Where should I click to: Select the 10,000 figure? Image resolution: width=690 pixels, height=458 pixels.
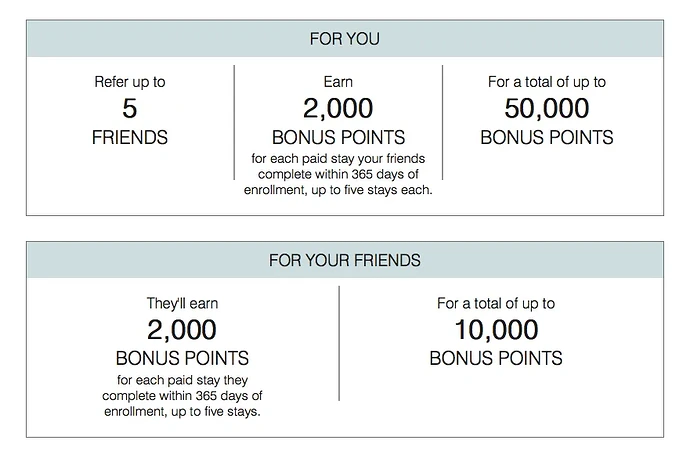point(496,329)
